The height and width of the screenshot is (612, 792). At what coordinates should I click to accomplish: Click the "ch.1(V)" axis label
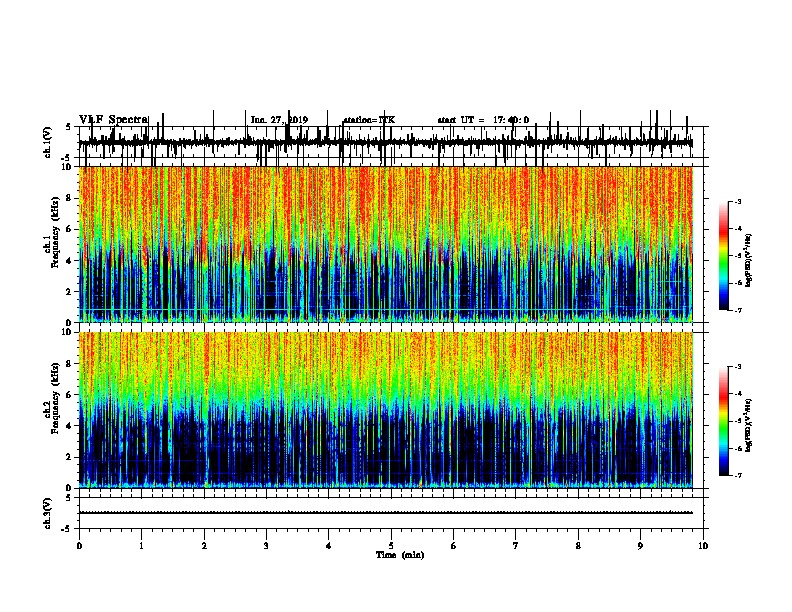pyautogui.click(x=48, y=142)
